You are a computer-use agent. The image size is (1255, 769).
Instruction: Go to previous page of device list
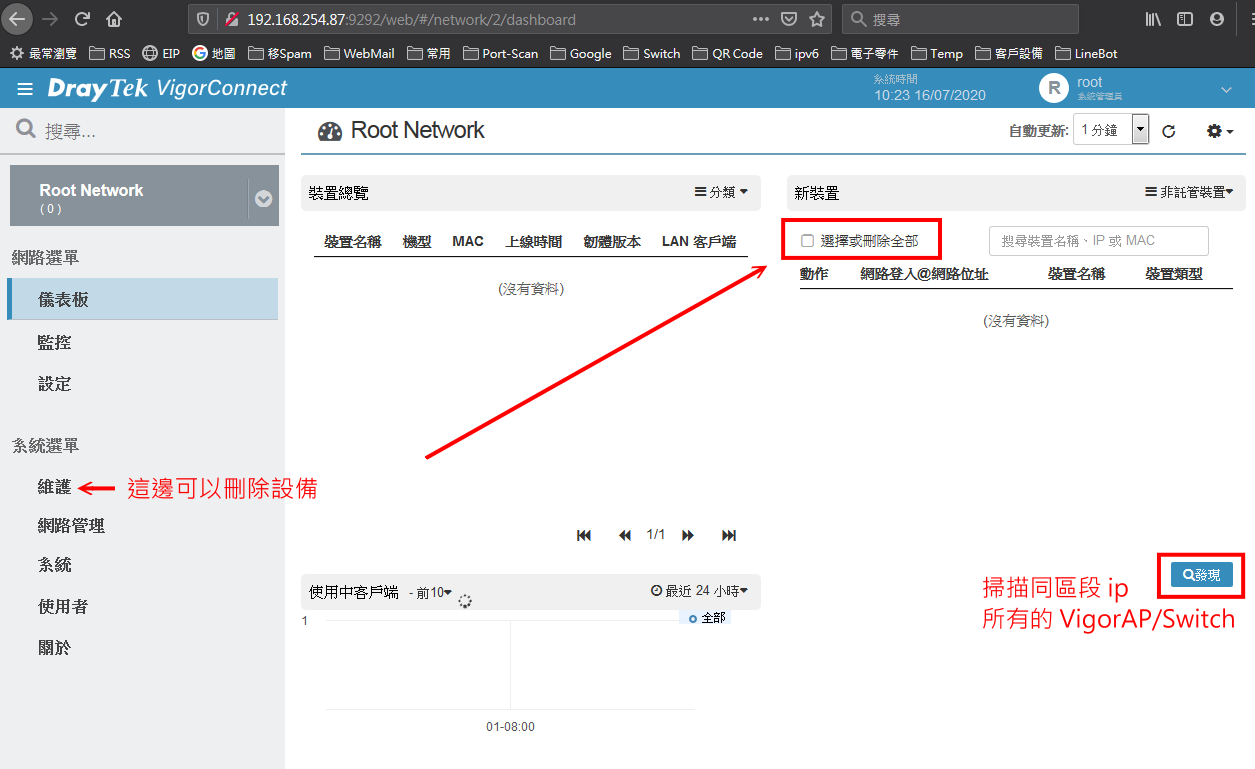tap(625, 536)
